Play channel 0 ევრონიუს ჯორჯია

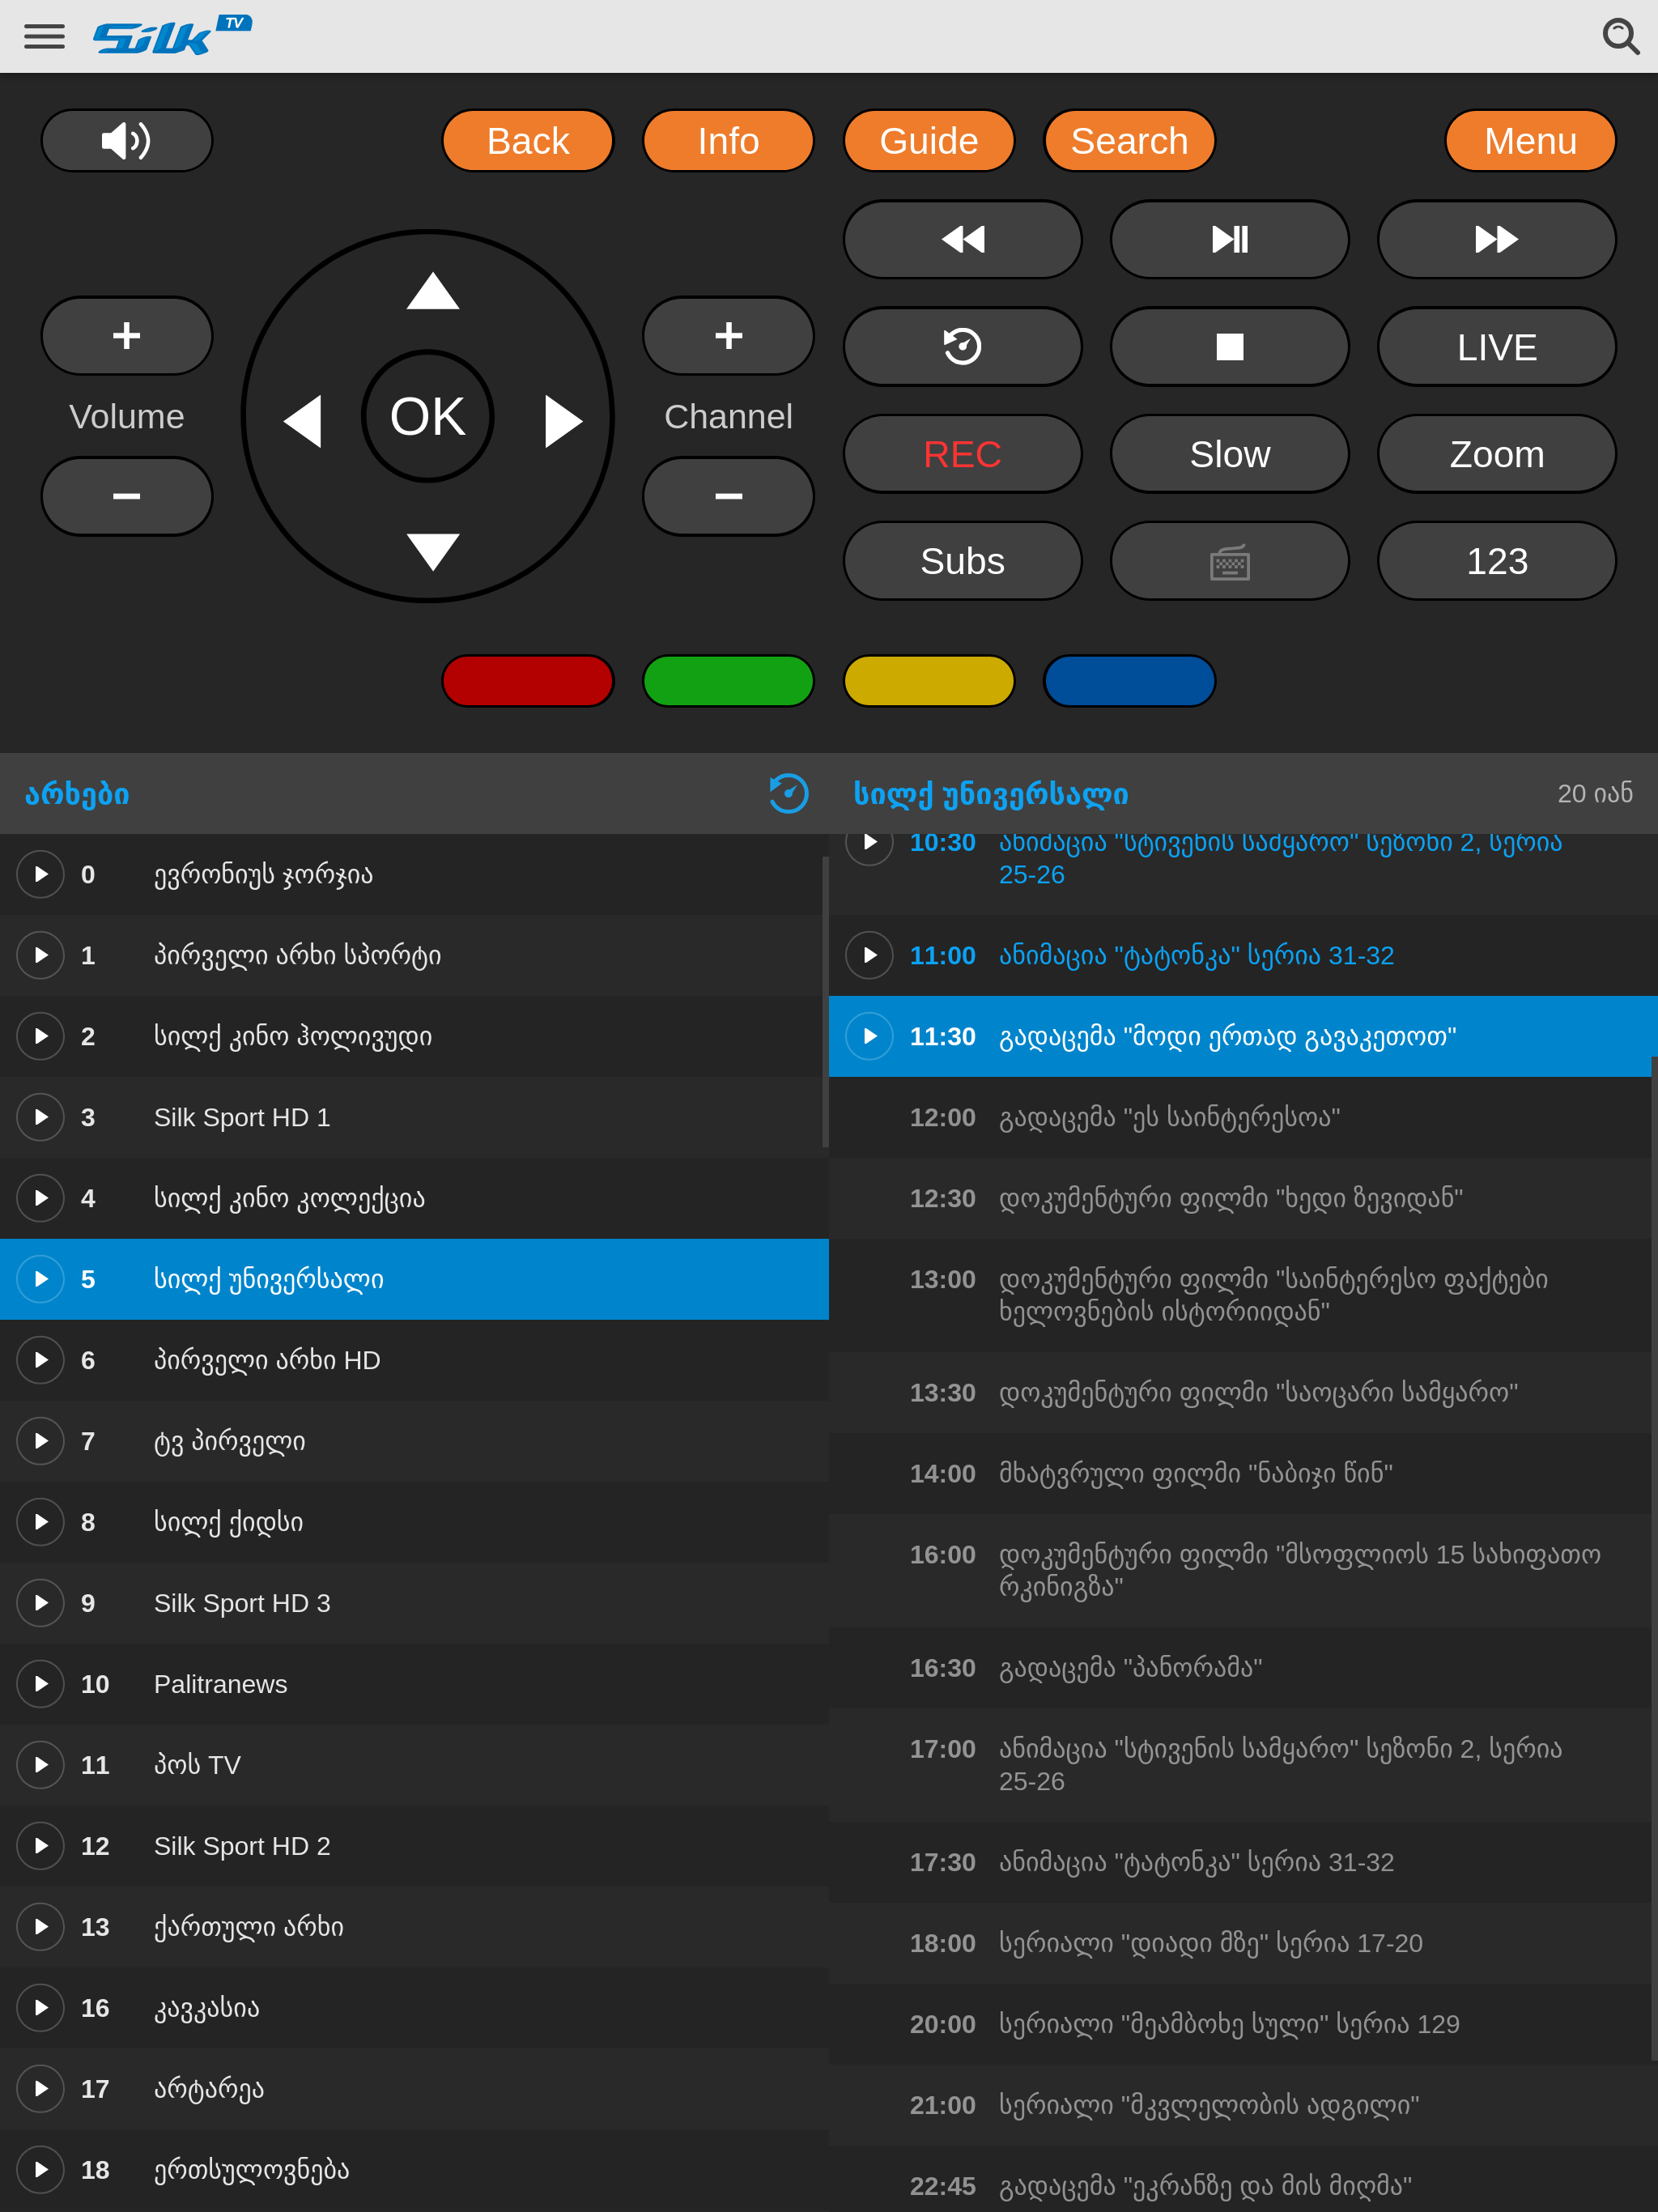tap(41, 874)
